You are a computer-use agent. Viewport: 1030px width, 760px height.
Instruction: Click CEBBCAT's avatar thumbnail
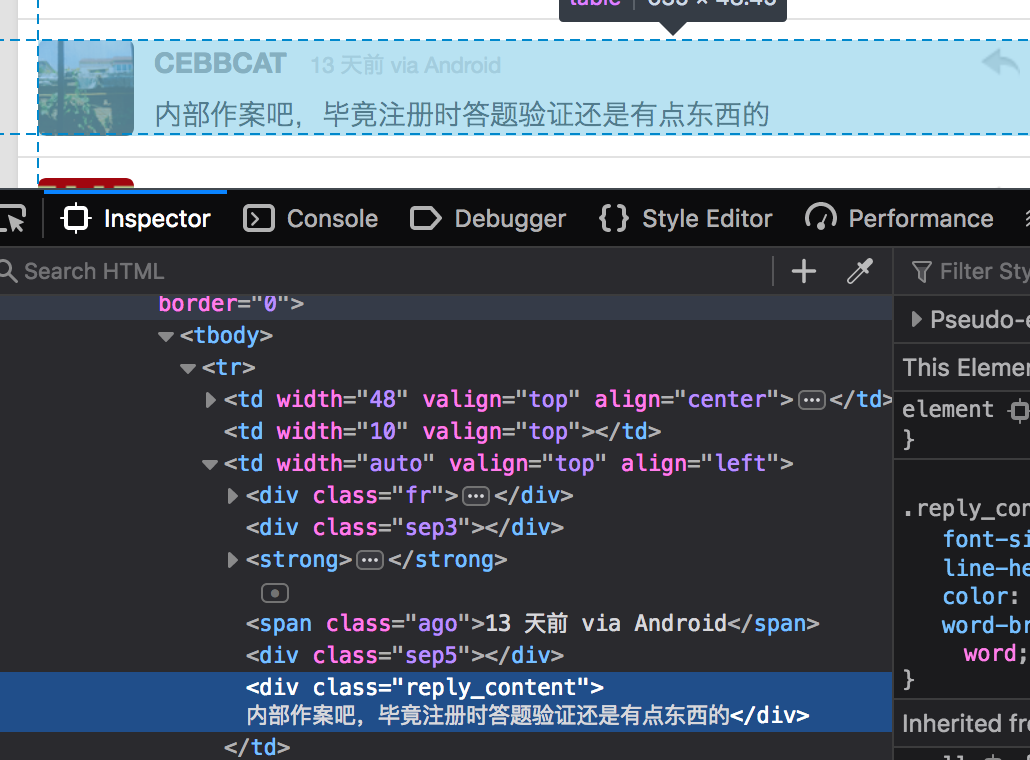click(86, 88)
